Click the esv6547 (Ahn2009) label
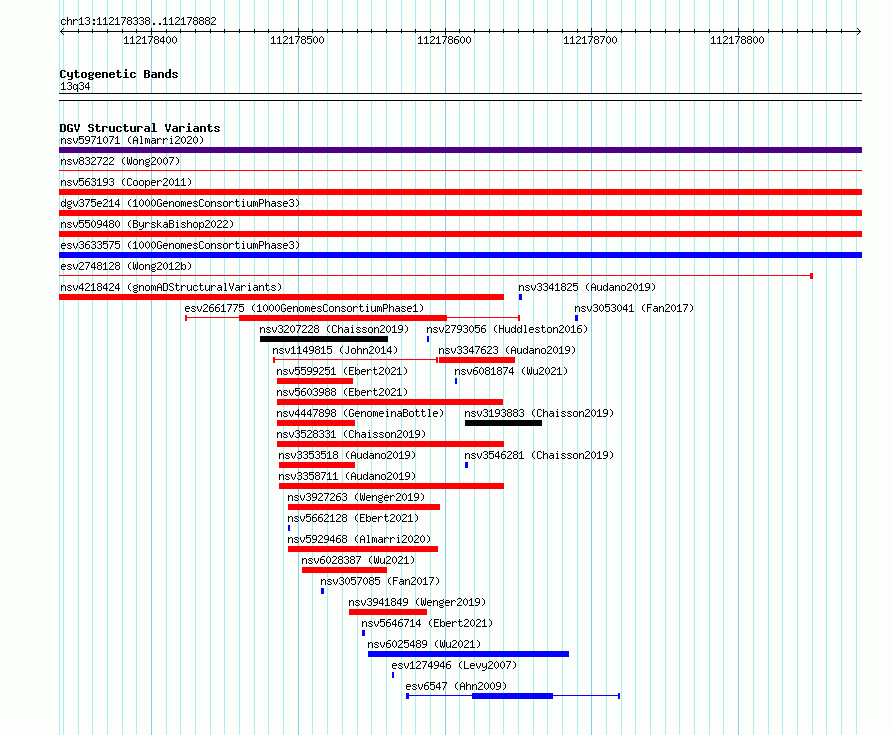890x735 pixels. pos(456,686)
